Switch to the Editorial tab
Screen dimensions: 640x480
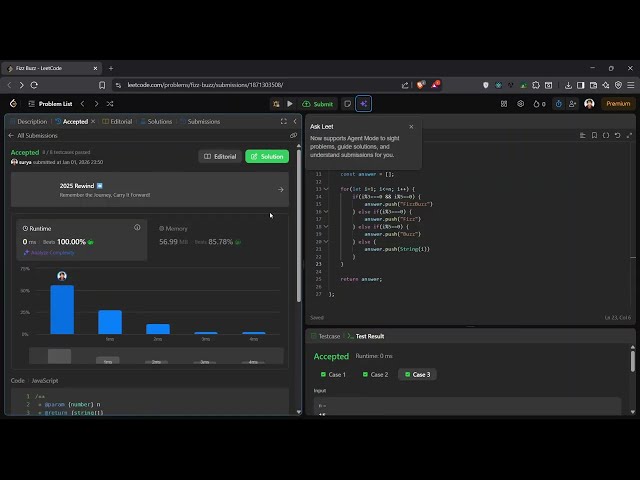117,121
